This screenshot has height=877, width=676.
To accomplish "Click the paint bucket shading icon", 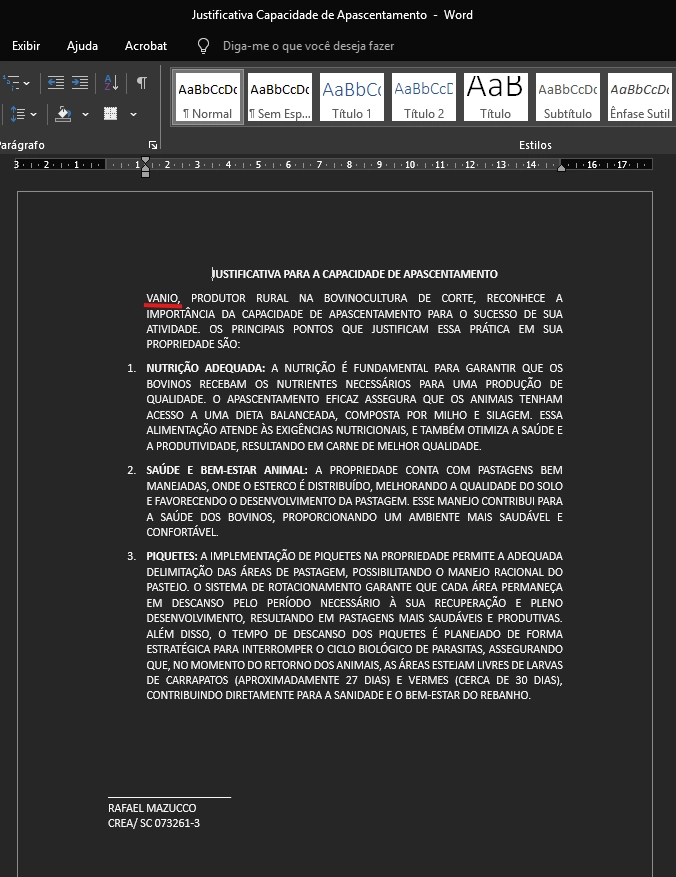I will coord(64,114).
